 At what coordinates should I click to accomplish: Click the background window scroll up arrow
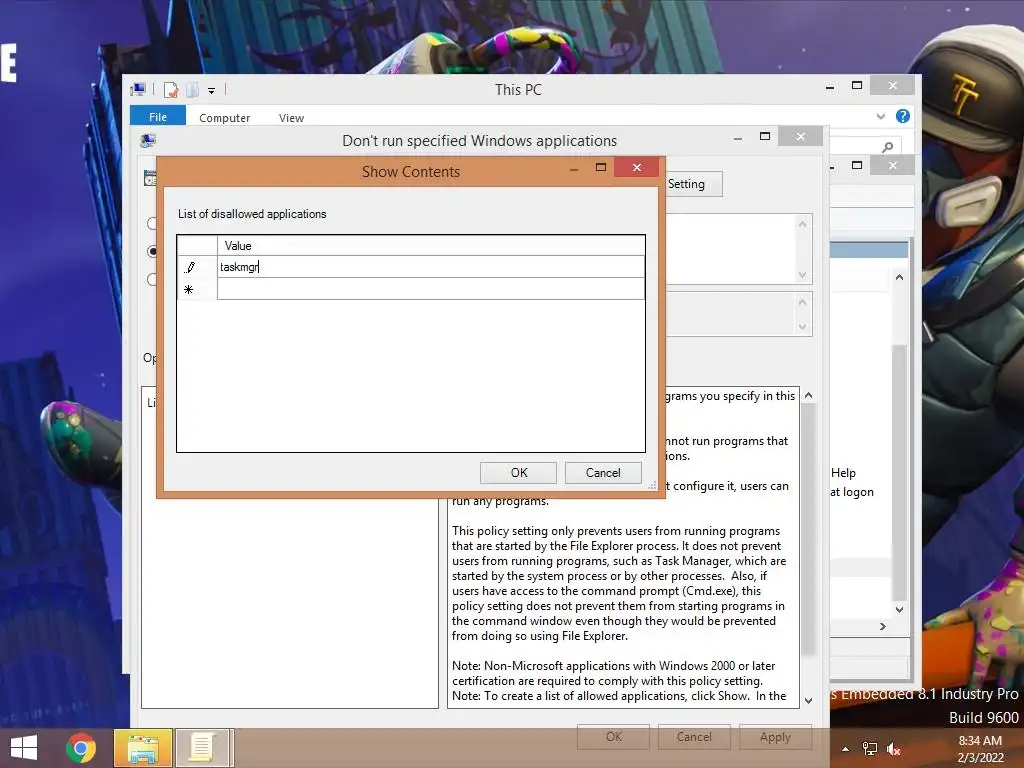point(899,277)
